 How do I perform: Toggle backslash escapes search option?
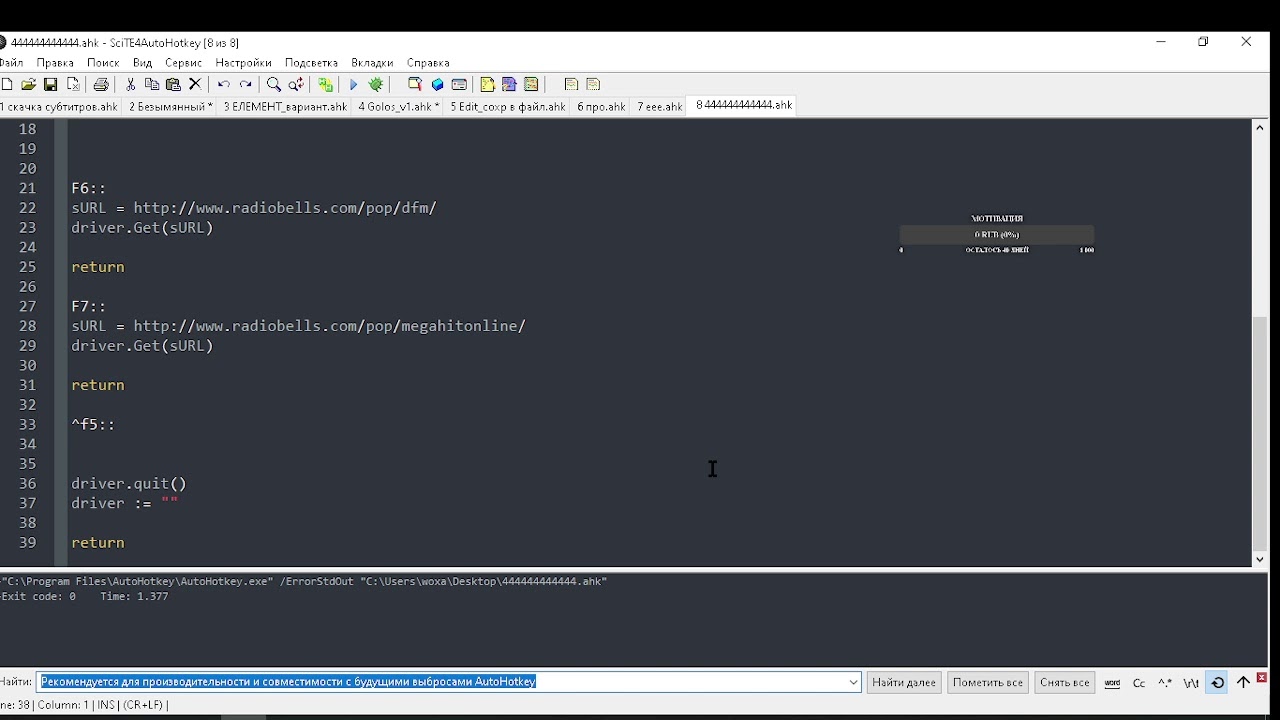[x=1191, y=683]
